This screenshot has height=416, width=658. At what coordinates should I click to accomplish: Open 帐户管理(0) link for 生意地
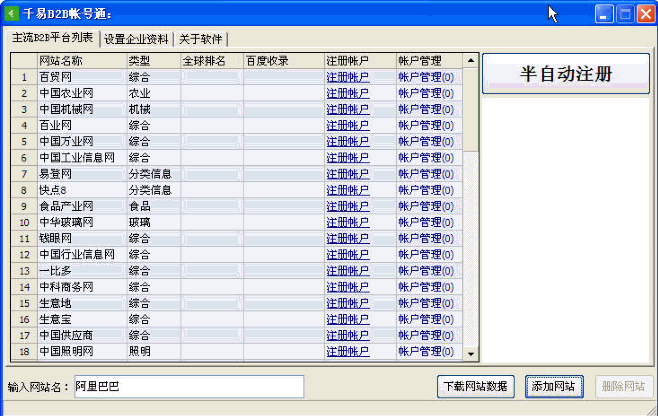pos(426,303)
